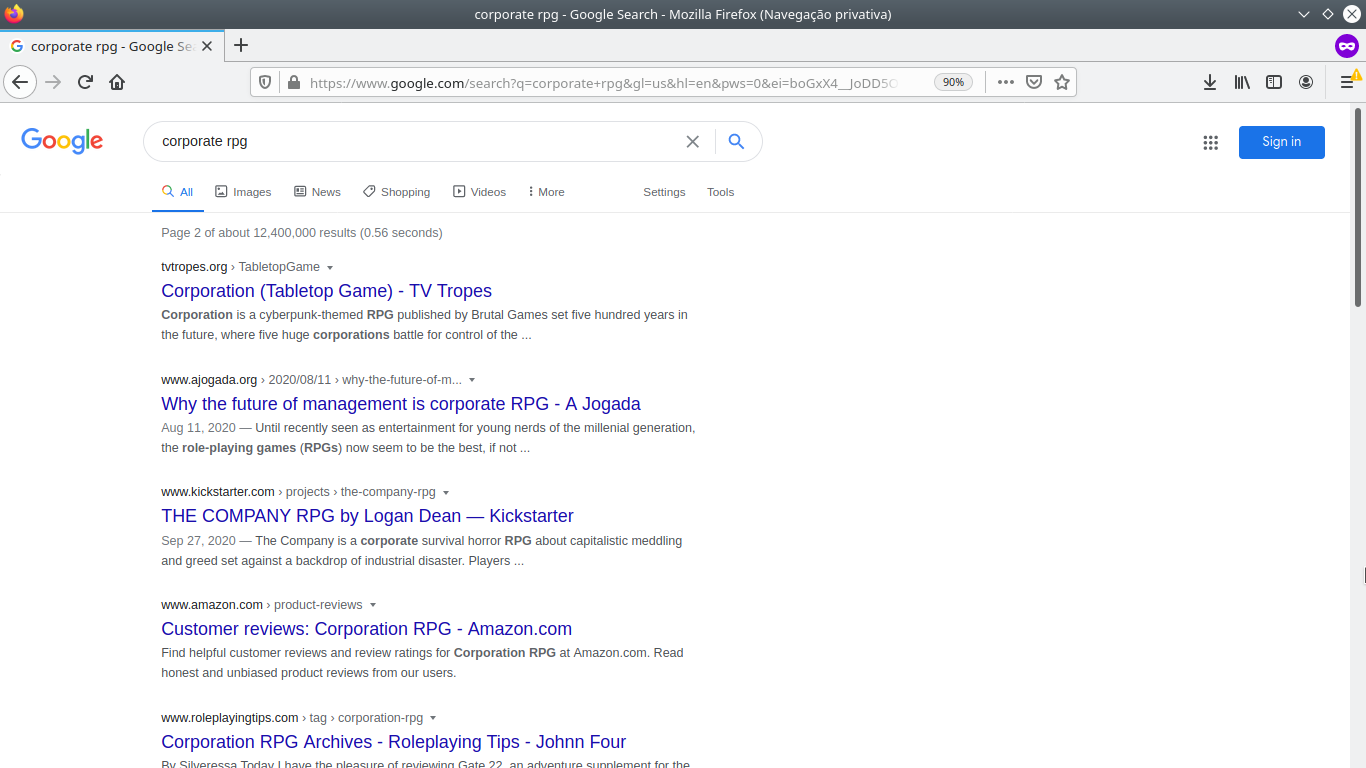
Task: Click the window title bar dropdown arrow
Action: point(1303,14)
